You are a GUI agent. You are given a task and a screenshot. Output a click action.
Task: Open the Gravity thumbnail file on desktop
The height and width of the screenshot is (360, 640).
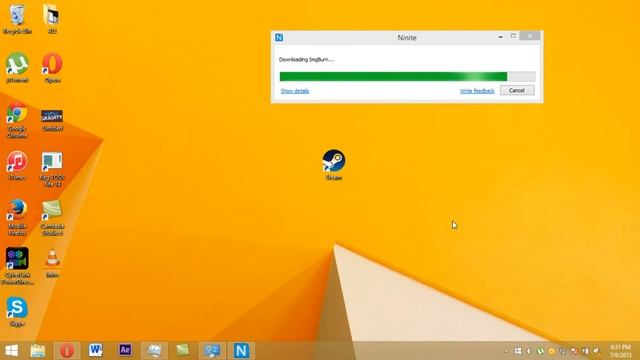(52, 120)
